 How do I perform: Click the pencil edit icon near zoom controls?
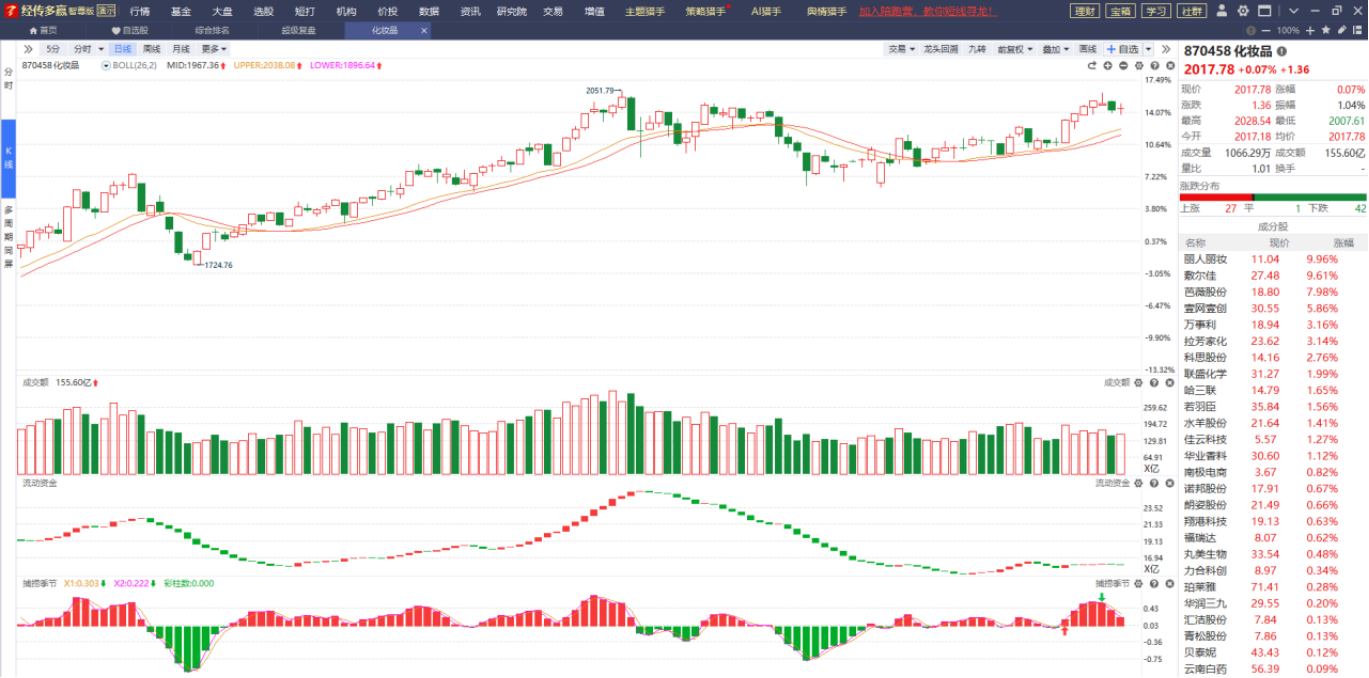coord(1342,31)
